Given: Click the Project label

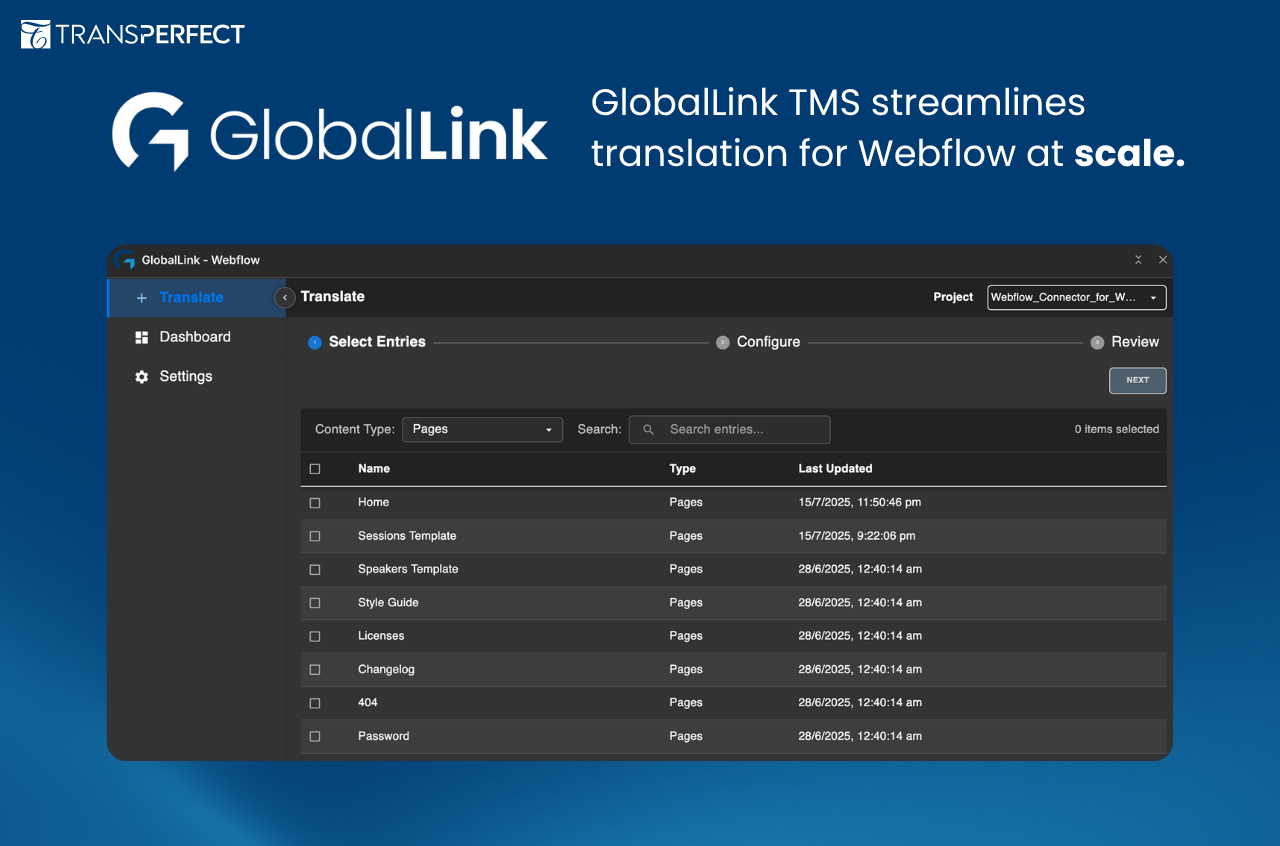Looking at the screenshot, I should pyautogui.click(x=953, y=297).
